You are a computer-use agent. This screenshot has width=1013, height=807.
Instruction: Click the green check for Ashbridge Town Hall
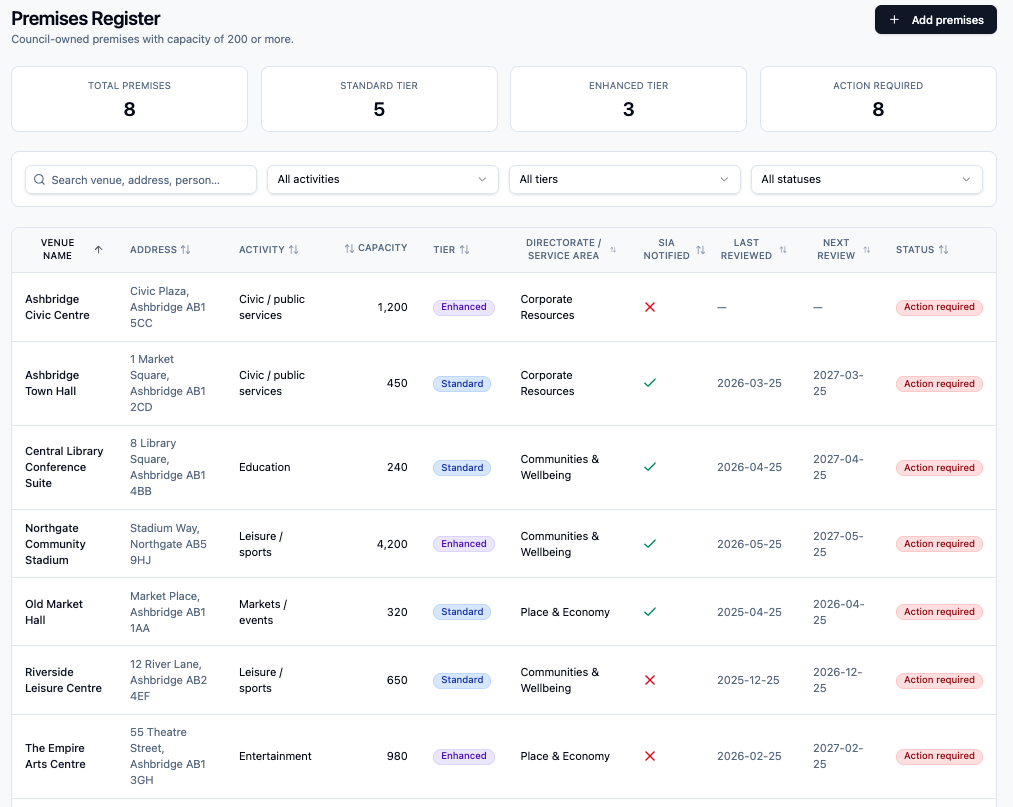(x=650, y=383)
